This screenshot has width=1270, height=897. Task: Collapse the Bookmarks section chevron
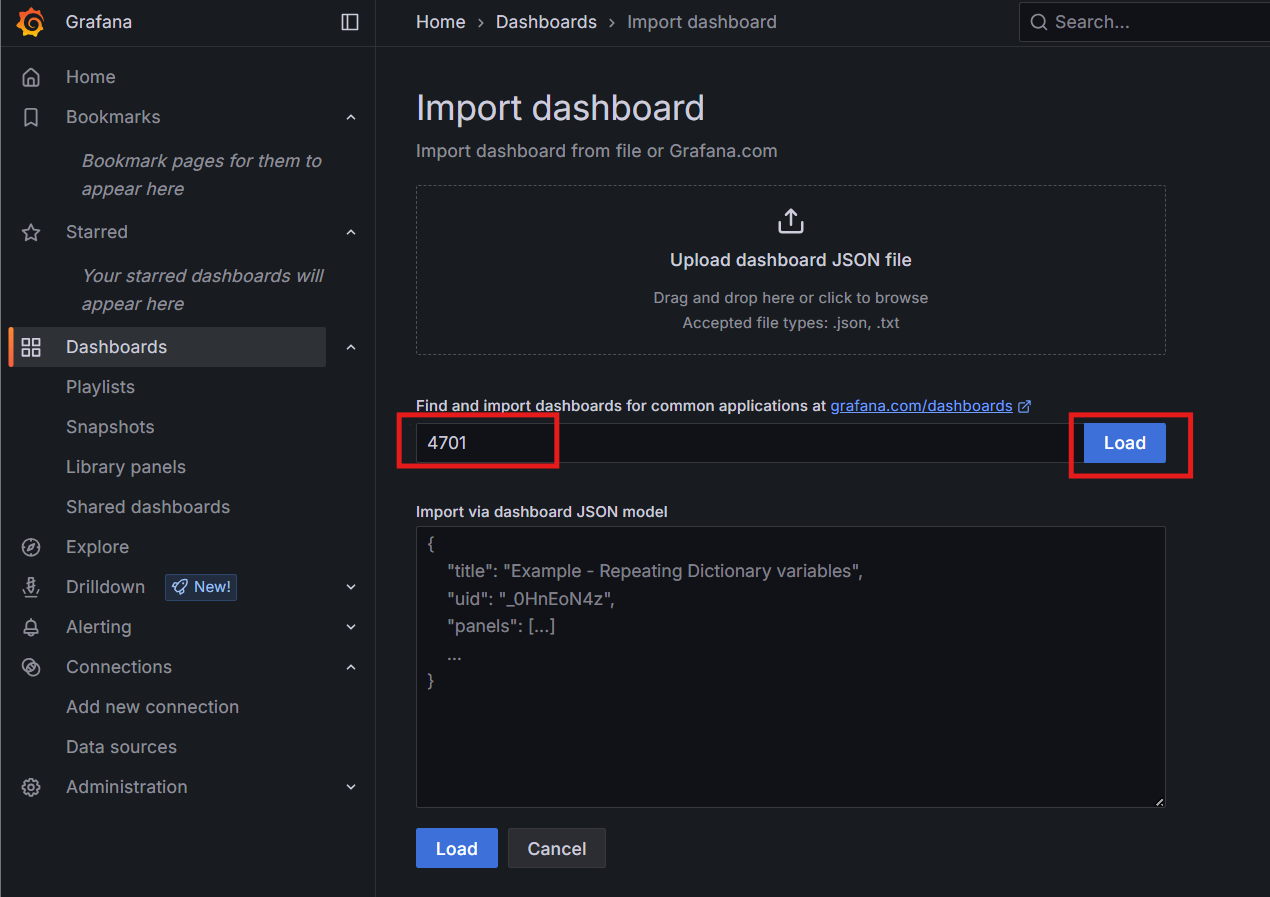351,117
